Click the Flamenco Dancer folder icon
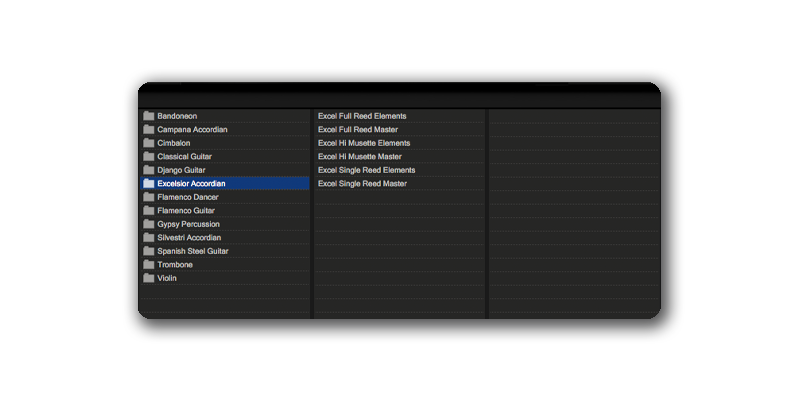This screenshot has height=400, width=800. [148, 197]
